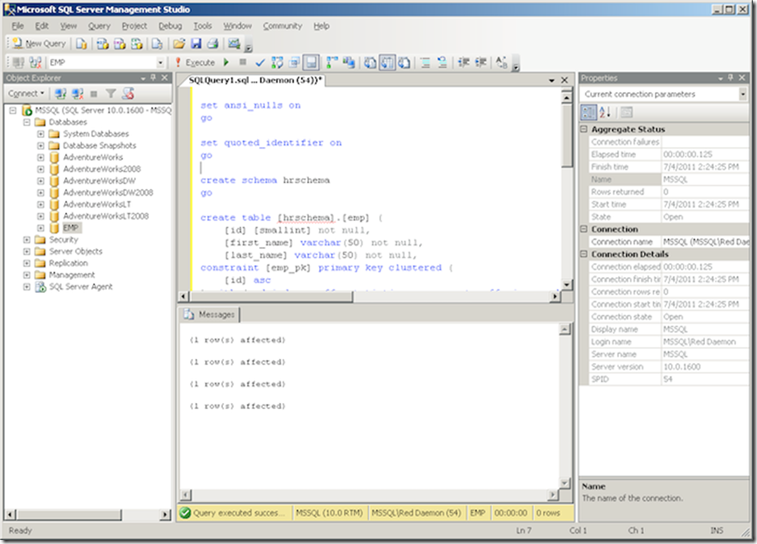
Task: Collapse the Connection Details section
Action: click(x=584, y=254)
